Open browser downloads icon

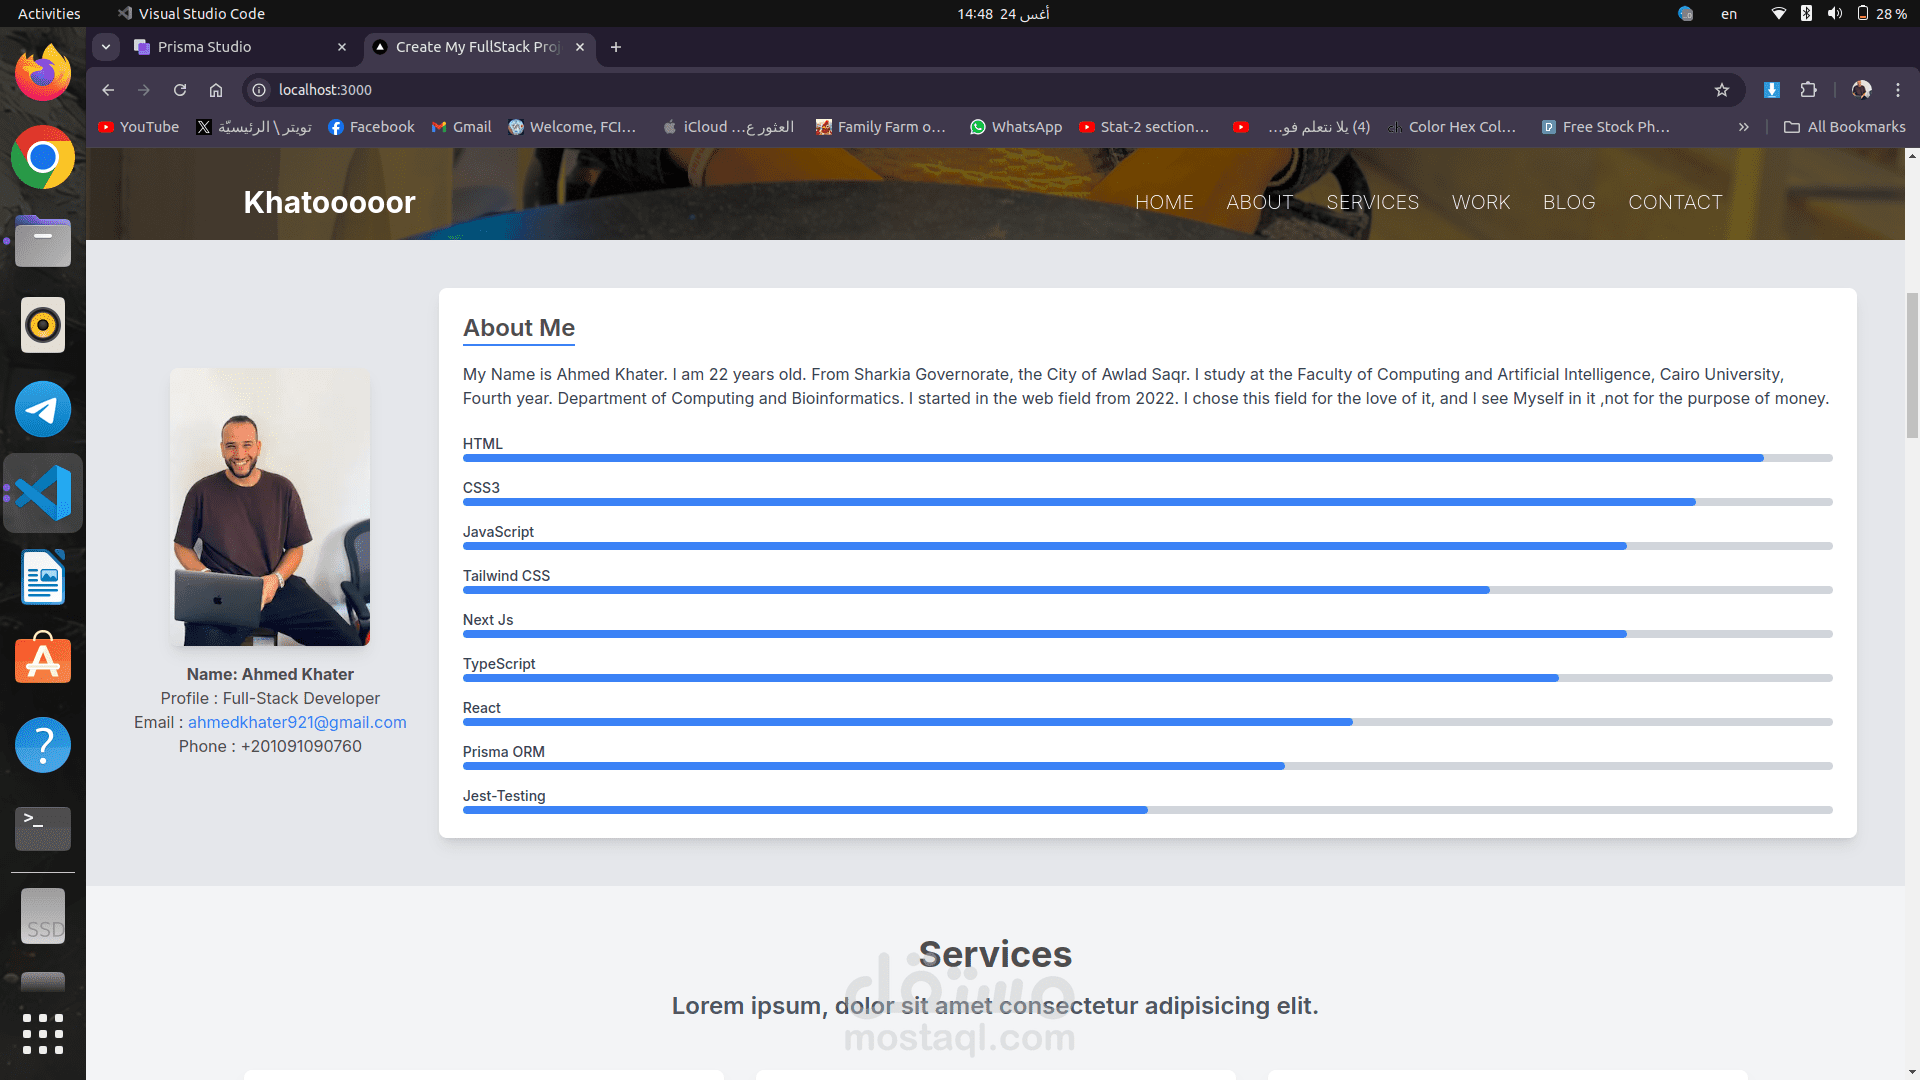coord(1772,90)
